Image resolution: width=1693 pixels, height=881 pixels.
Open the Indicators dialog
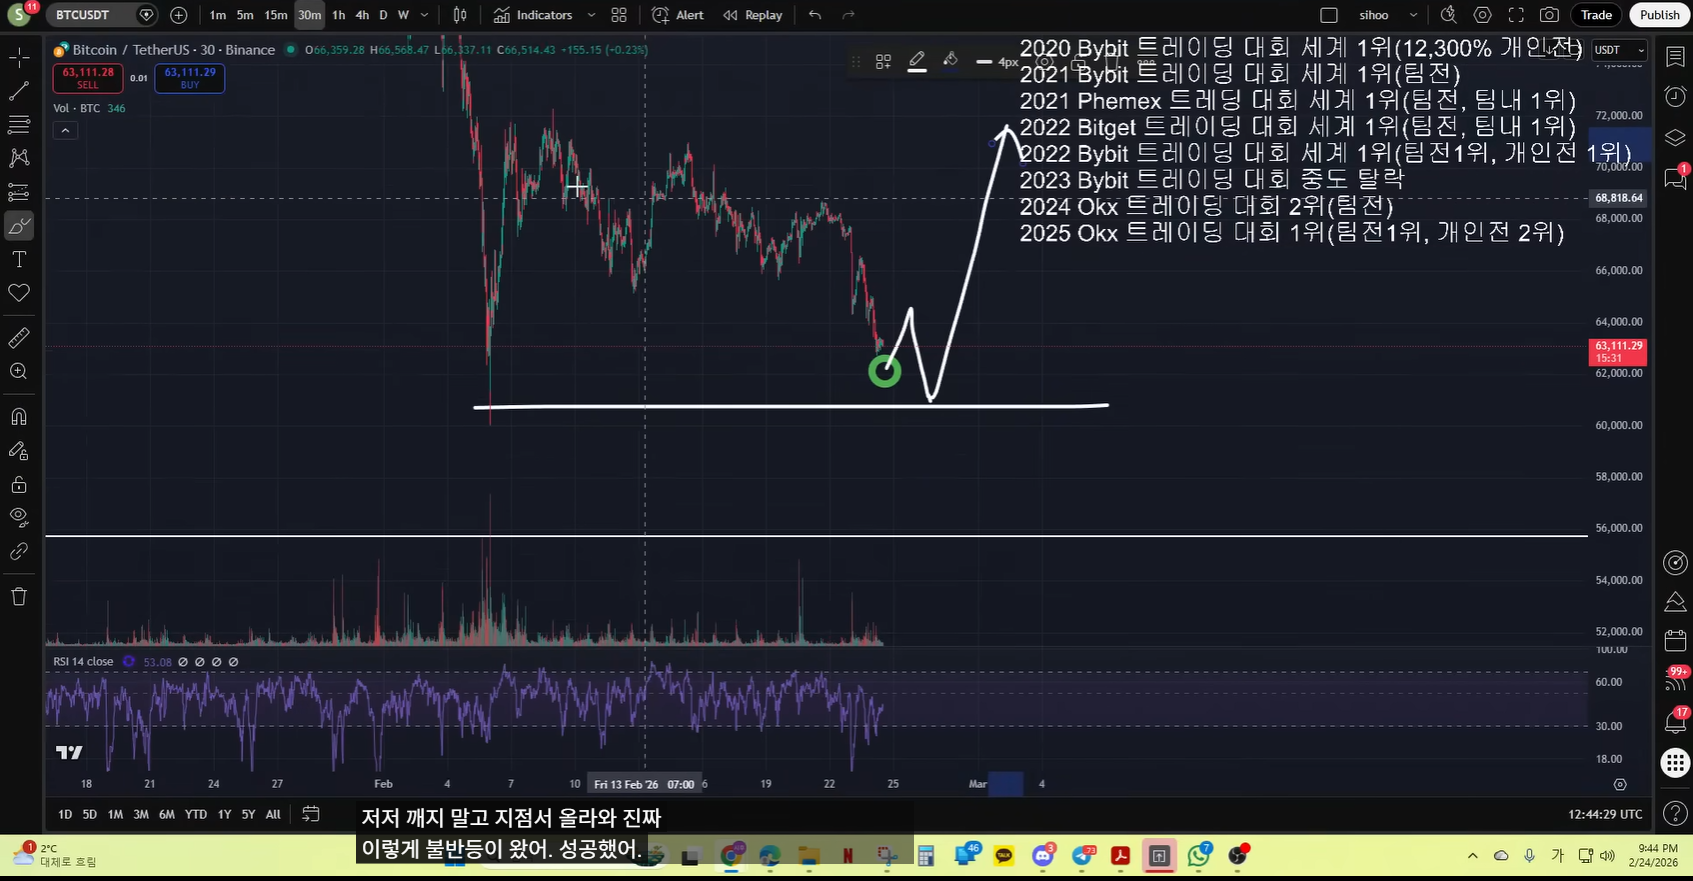533,15
